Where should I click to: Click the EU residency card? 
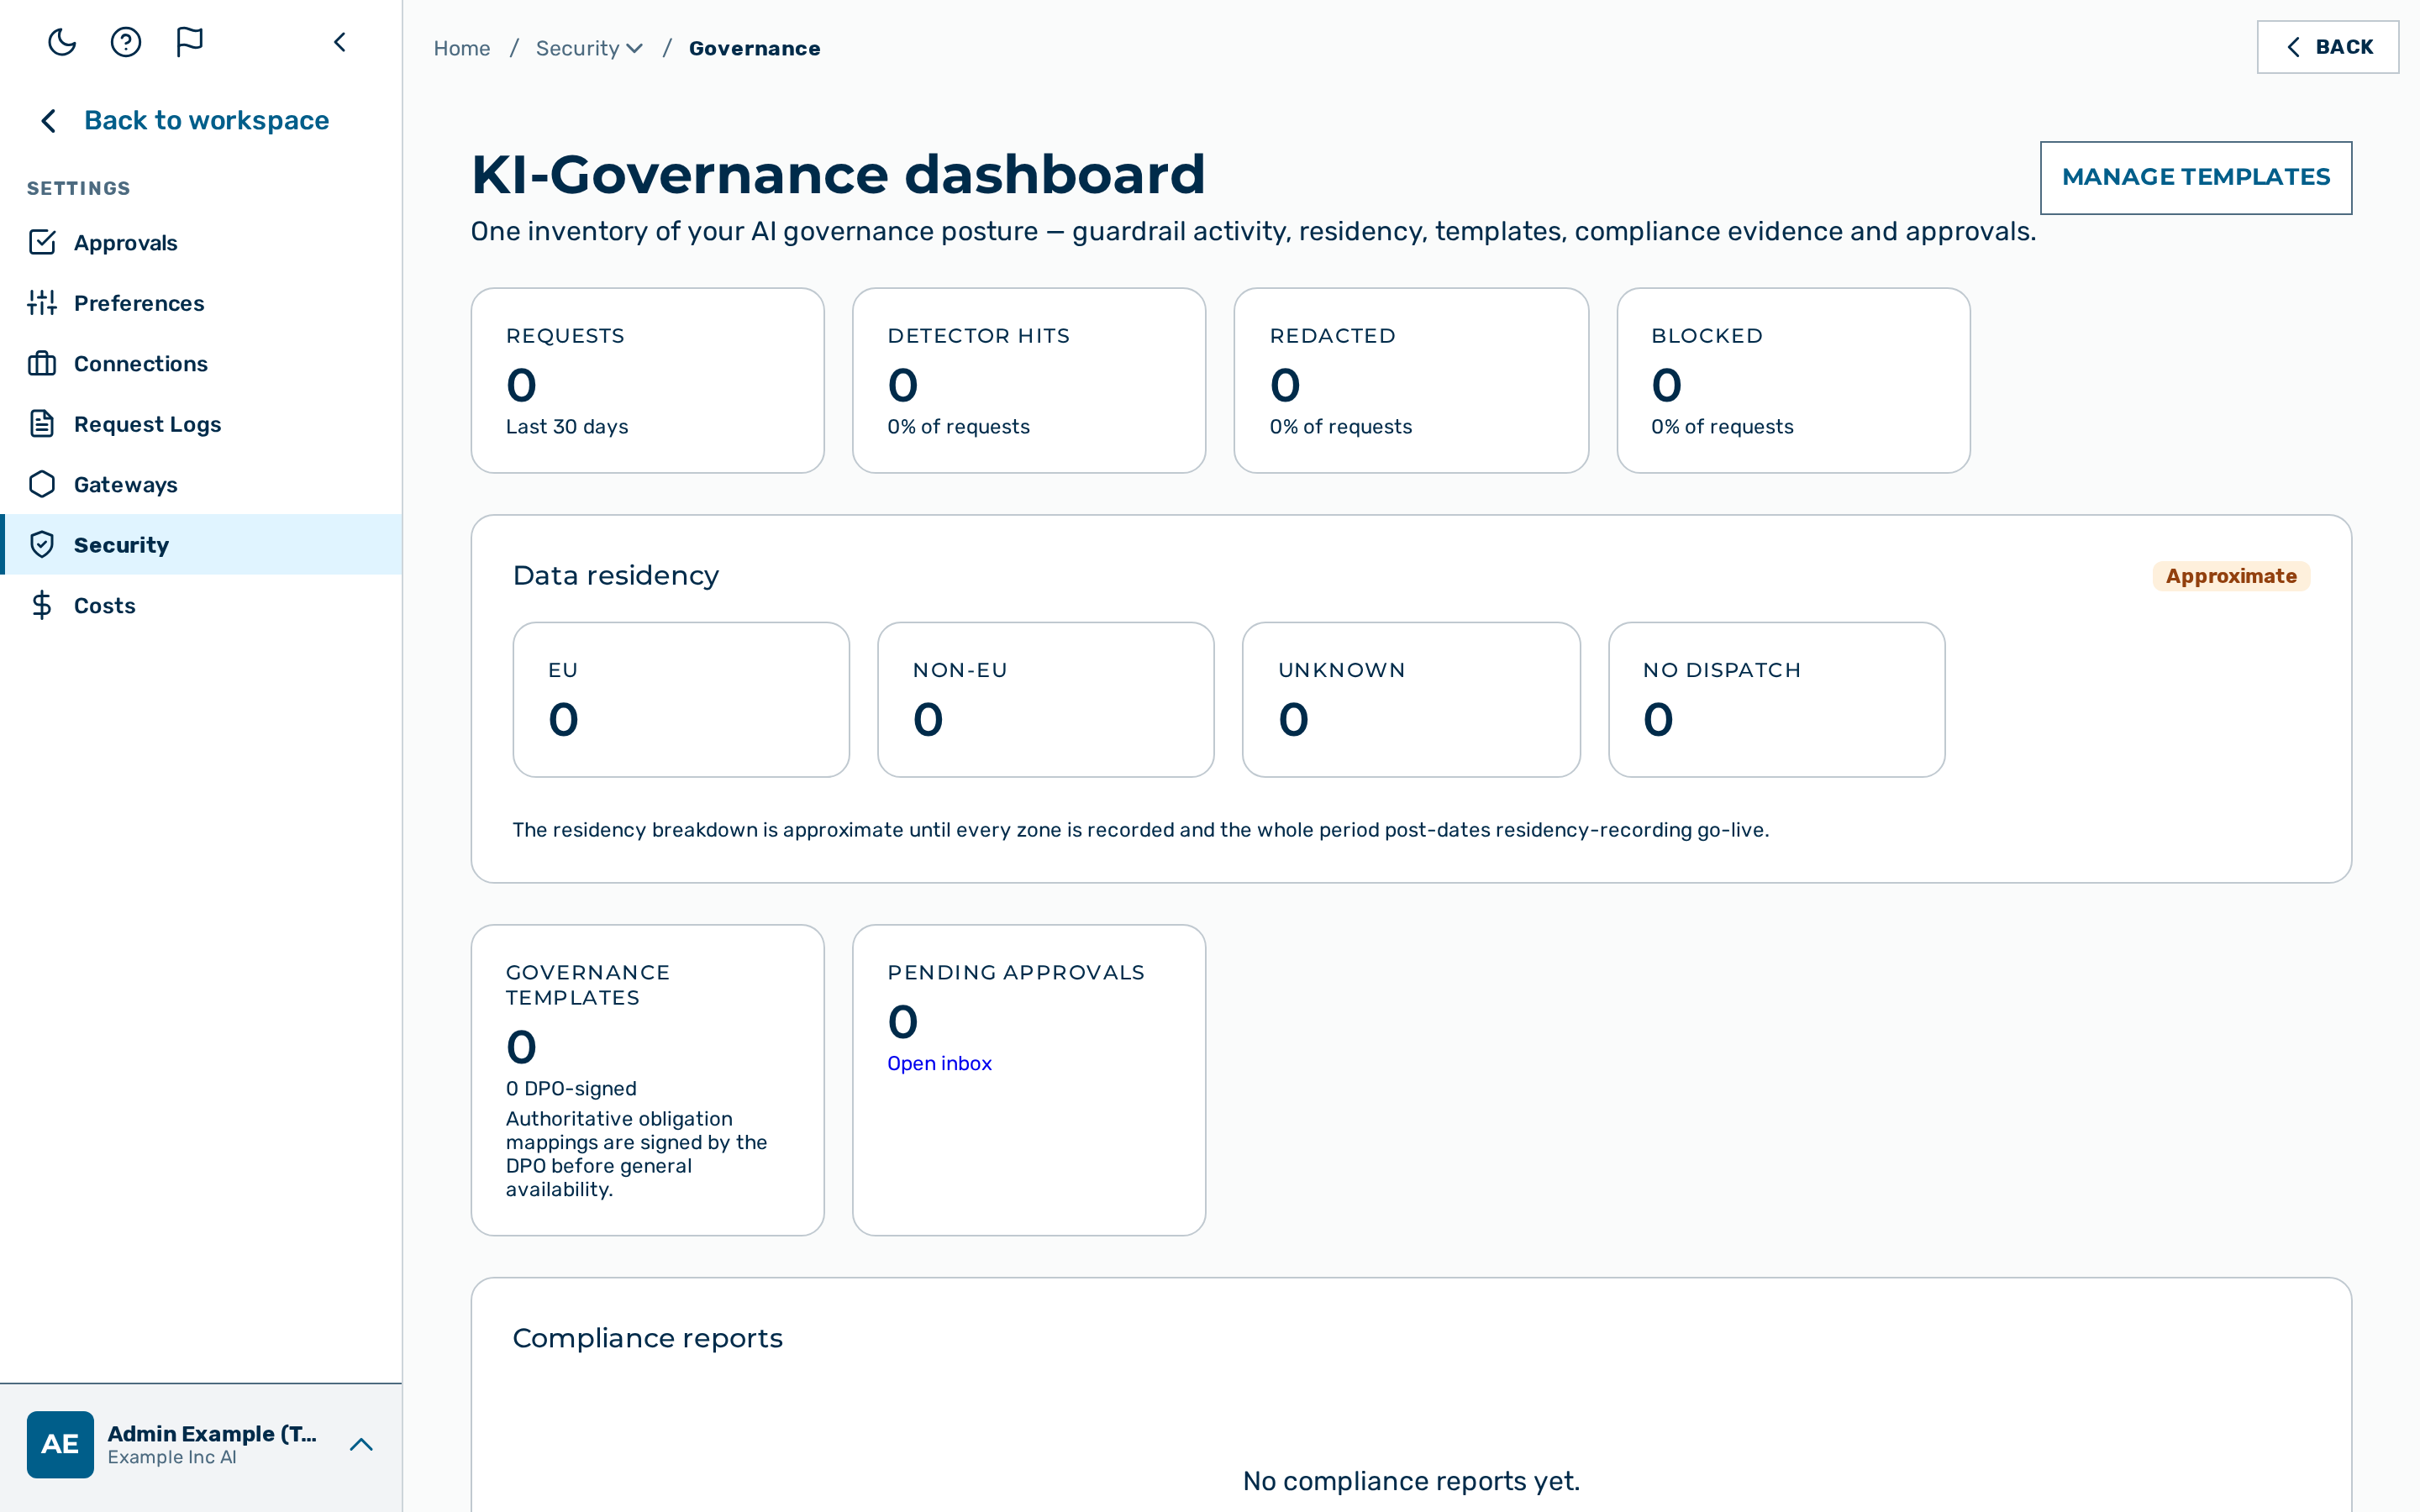[681, 699]
